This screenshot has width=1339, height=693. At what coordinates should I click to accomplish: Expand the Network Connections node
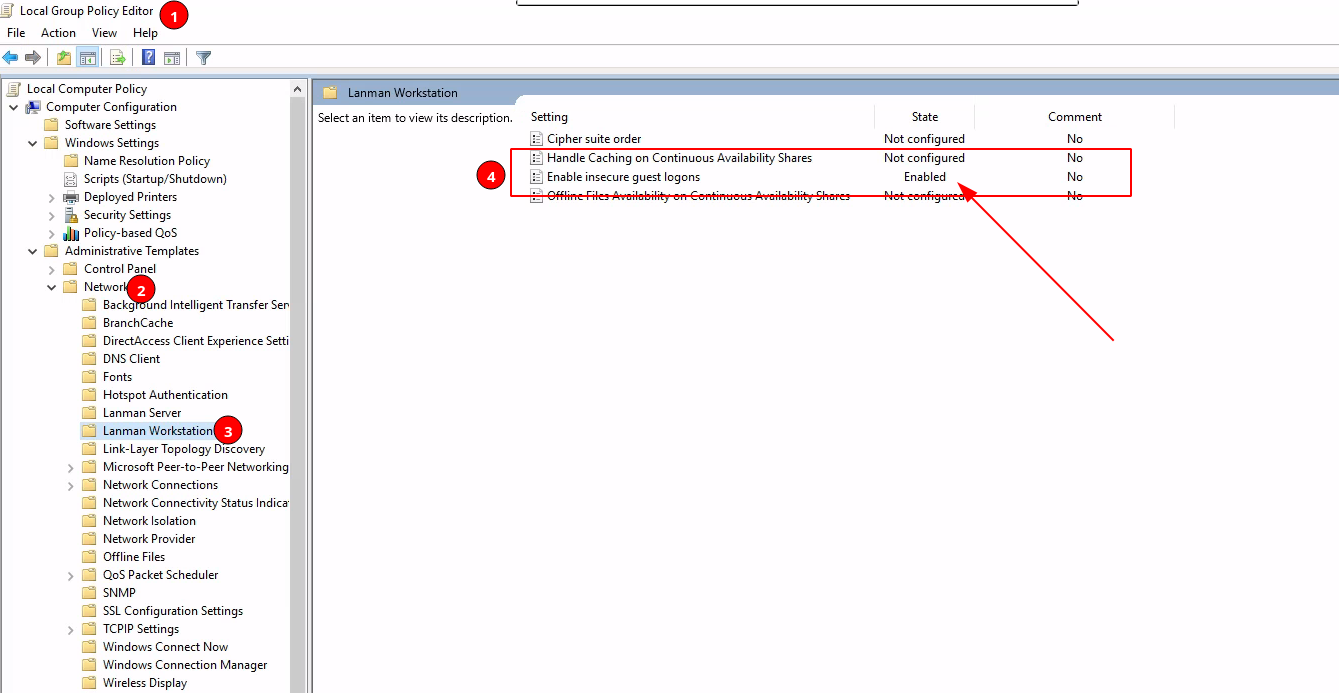pyautogui.click(x=71, y=485)
